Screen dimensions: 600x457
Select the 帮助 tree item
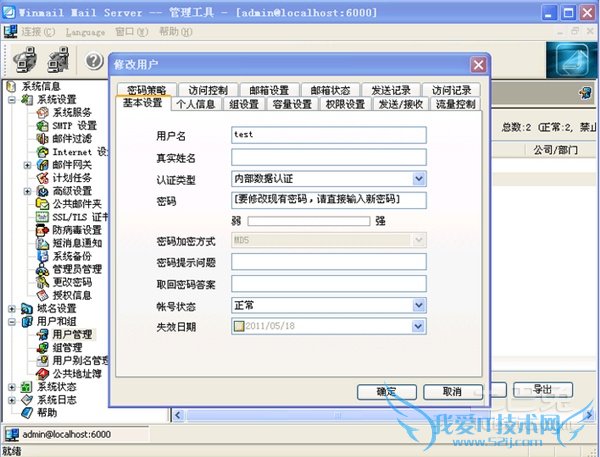click(x=47, y=412)
